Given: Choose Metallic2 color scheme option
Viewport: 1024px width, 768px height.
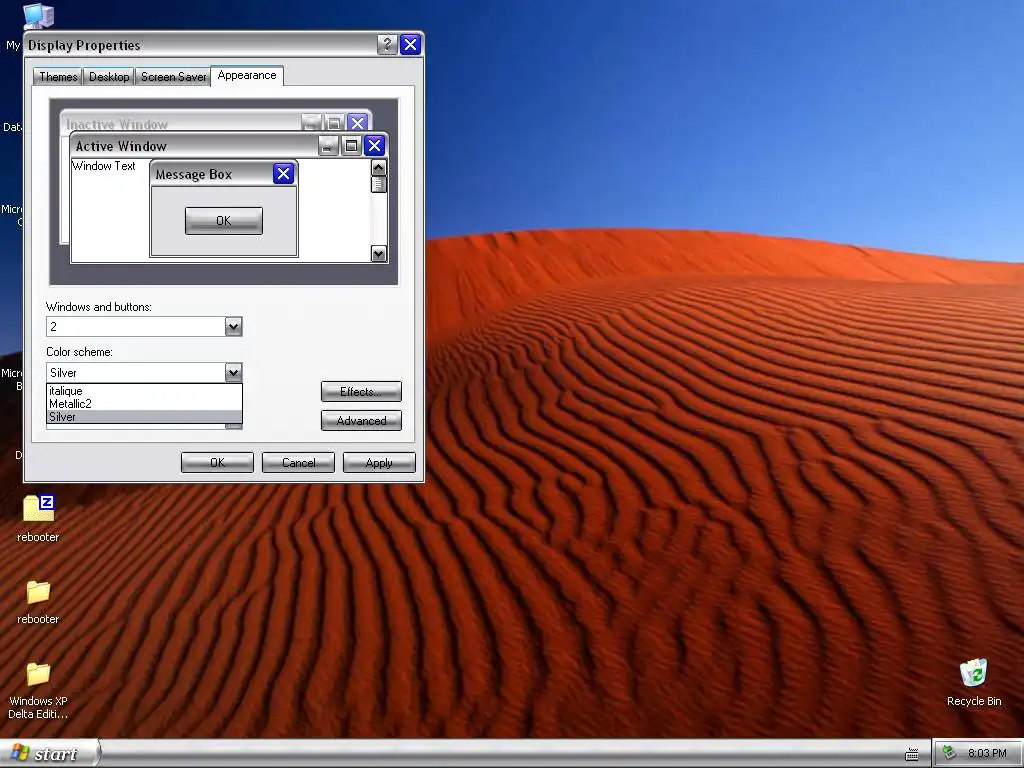Looking at the screenshot, I should pyautogui.click(x=144, y=404).
